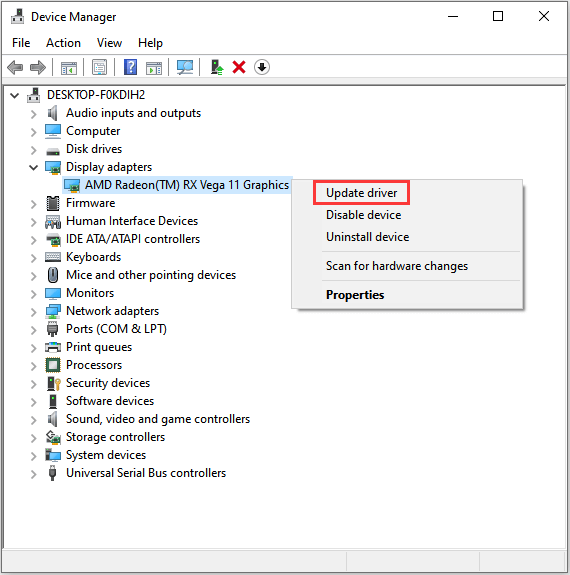Select the Print queues label
This screenshot has width=570, height=575.
point(99,347)
